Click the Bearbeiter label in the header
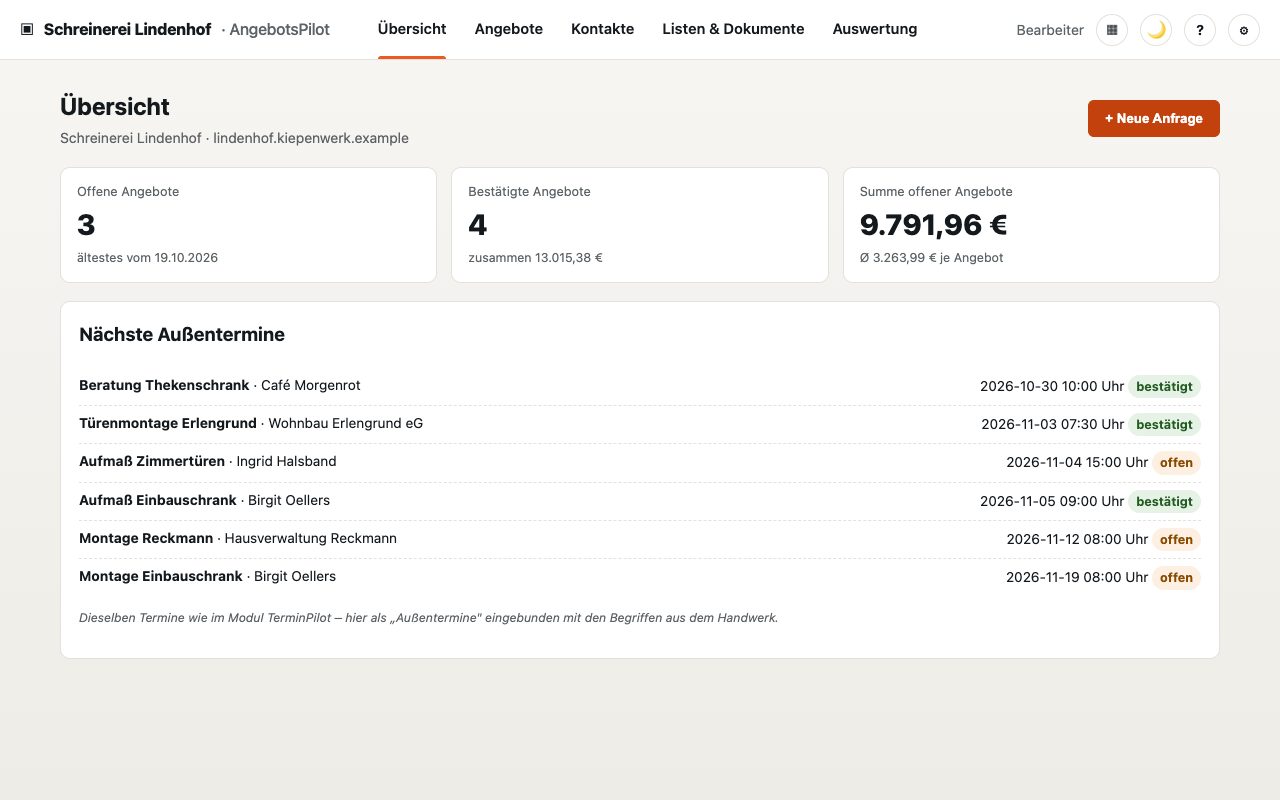 coord(1050,30)
